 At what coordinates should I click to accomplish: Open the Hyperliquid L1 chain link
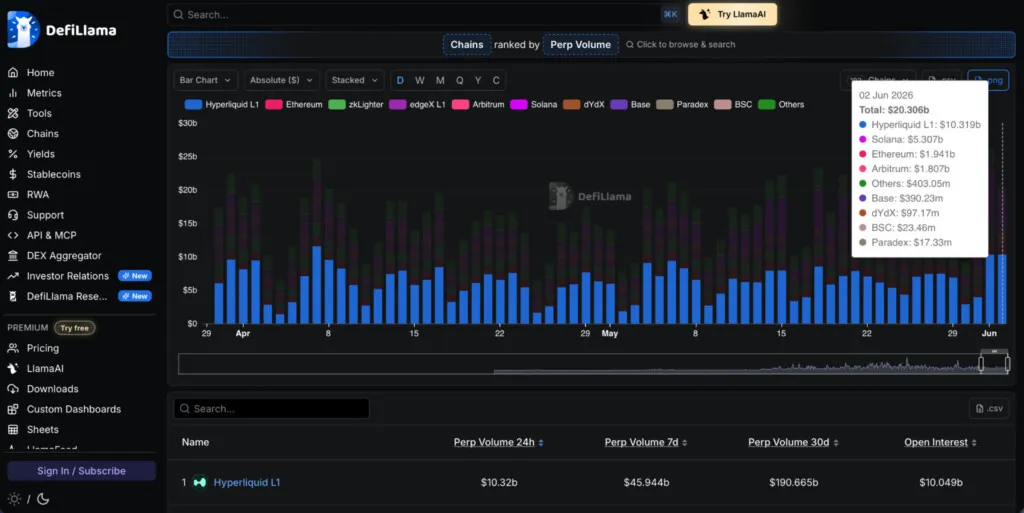click(x=247, y=482)
